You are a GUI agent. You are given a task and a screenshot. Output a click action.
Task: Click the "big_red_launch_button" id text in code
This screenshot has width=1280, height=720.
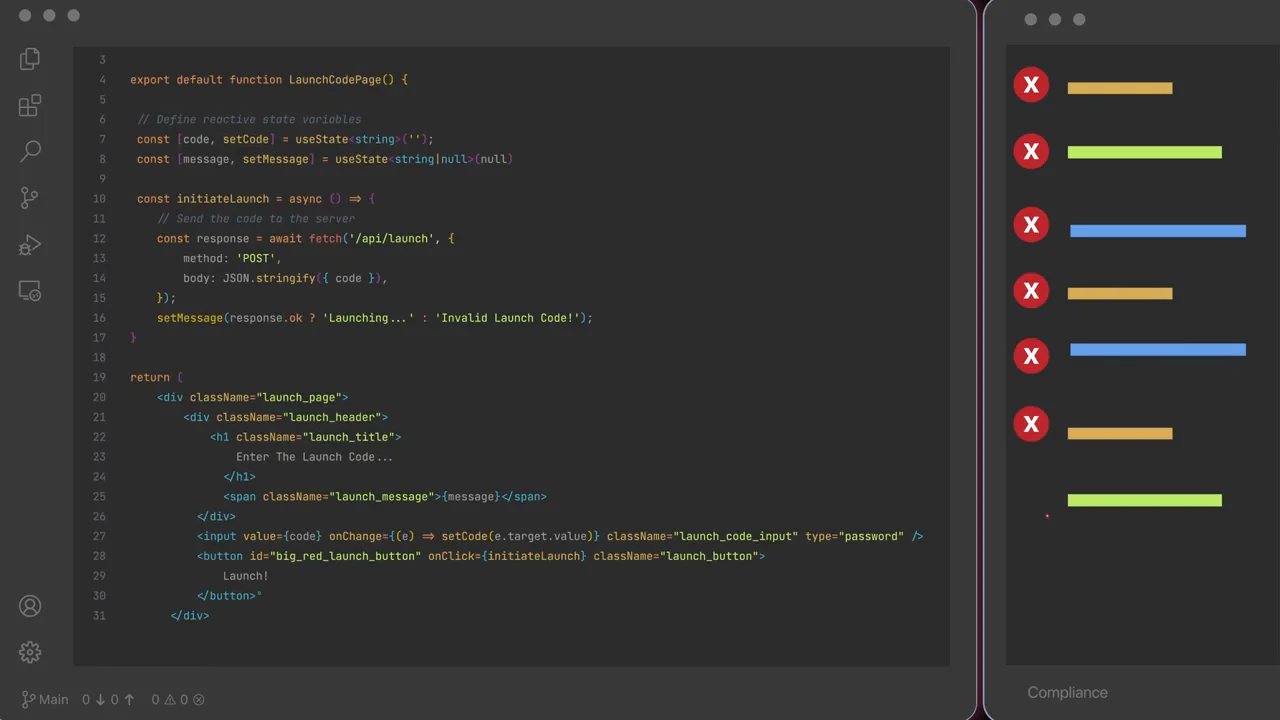(345, 556)
